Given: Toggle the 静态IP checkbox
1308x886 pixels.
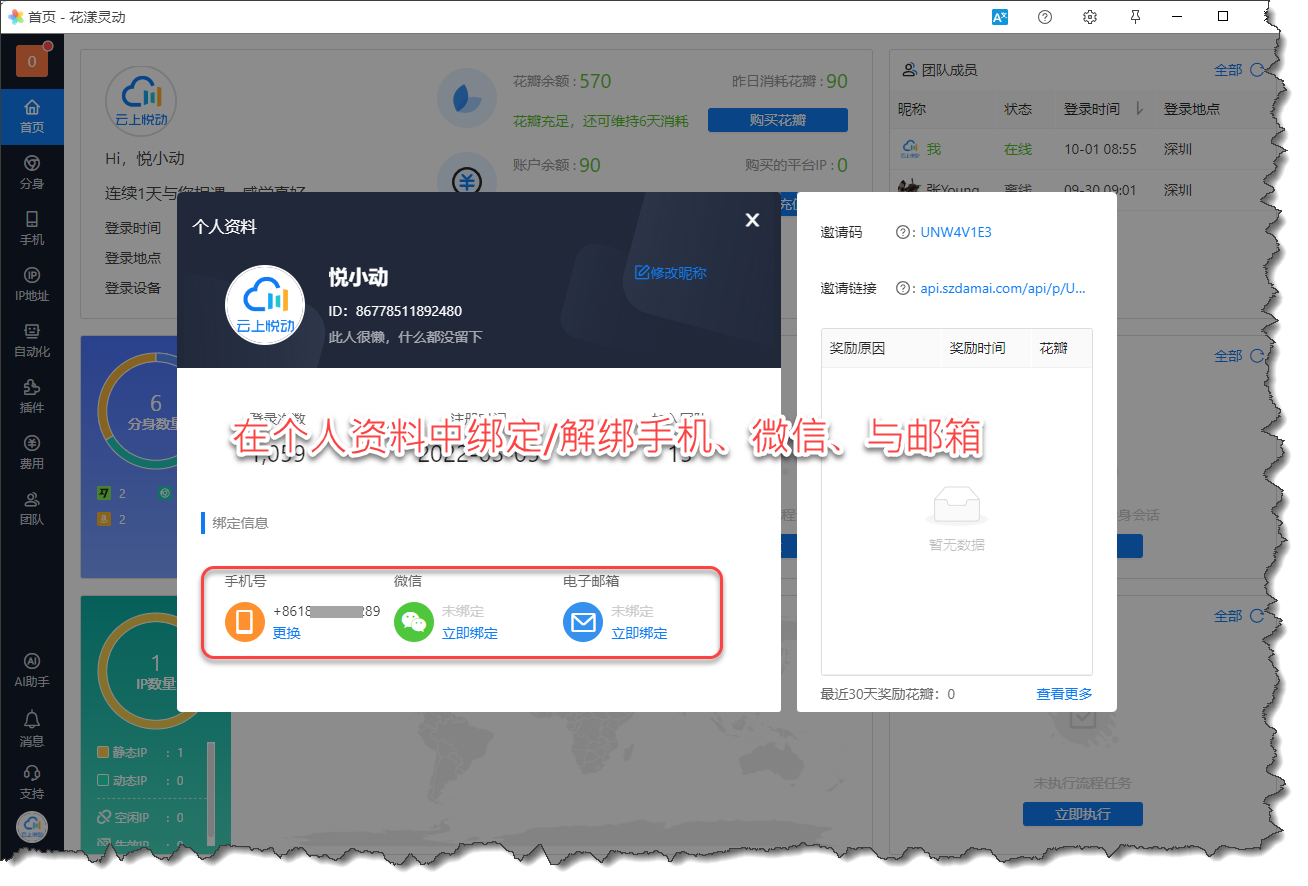Looking at the screenshot, I should (x=102, y=753).
